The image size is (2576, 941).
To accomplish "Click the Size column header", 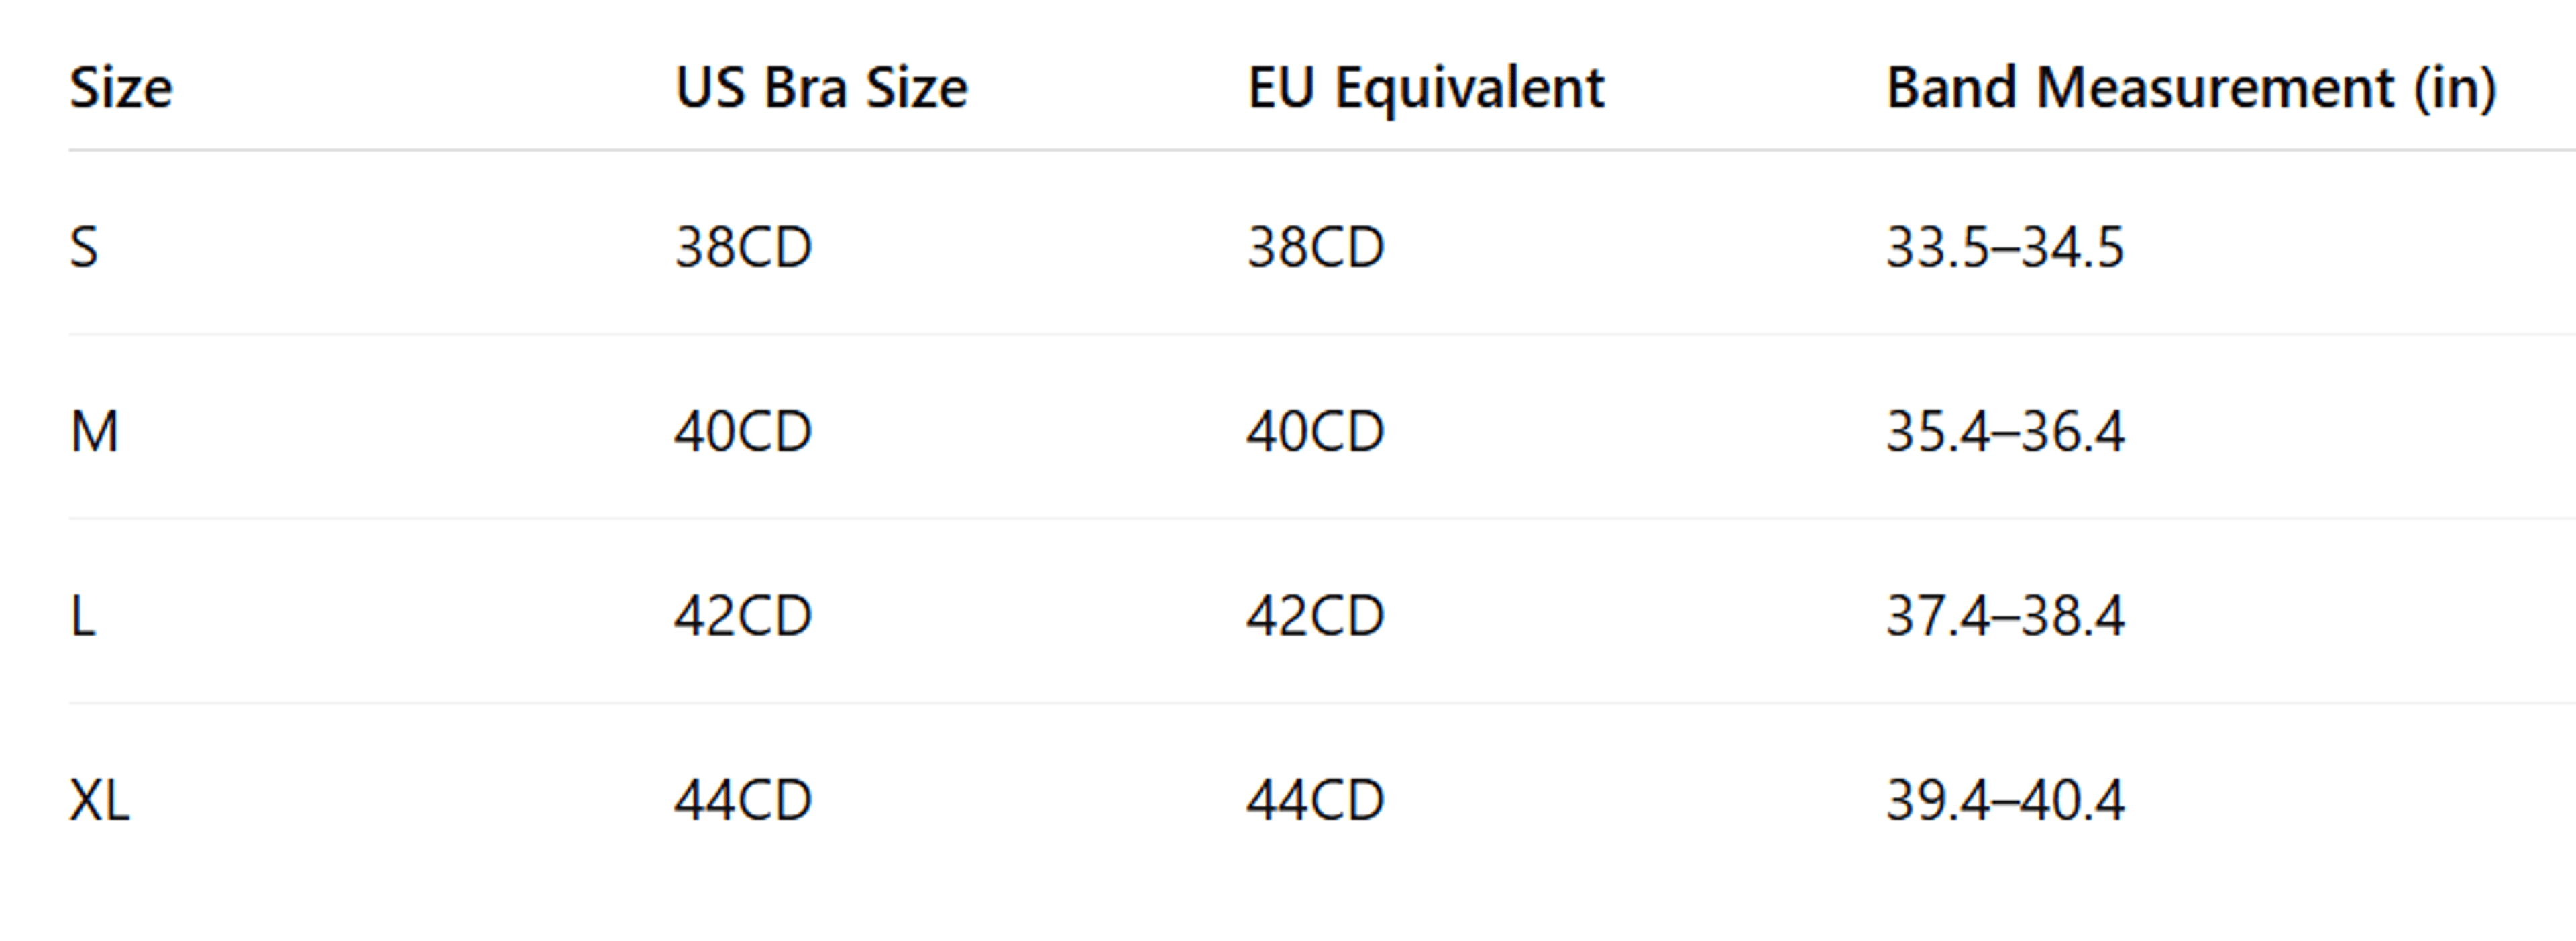I will tap(121, 88).
